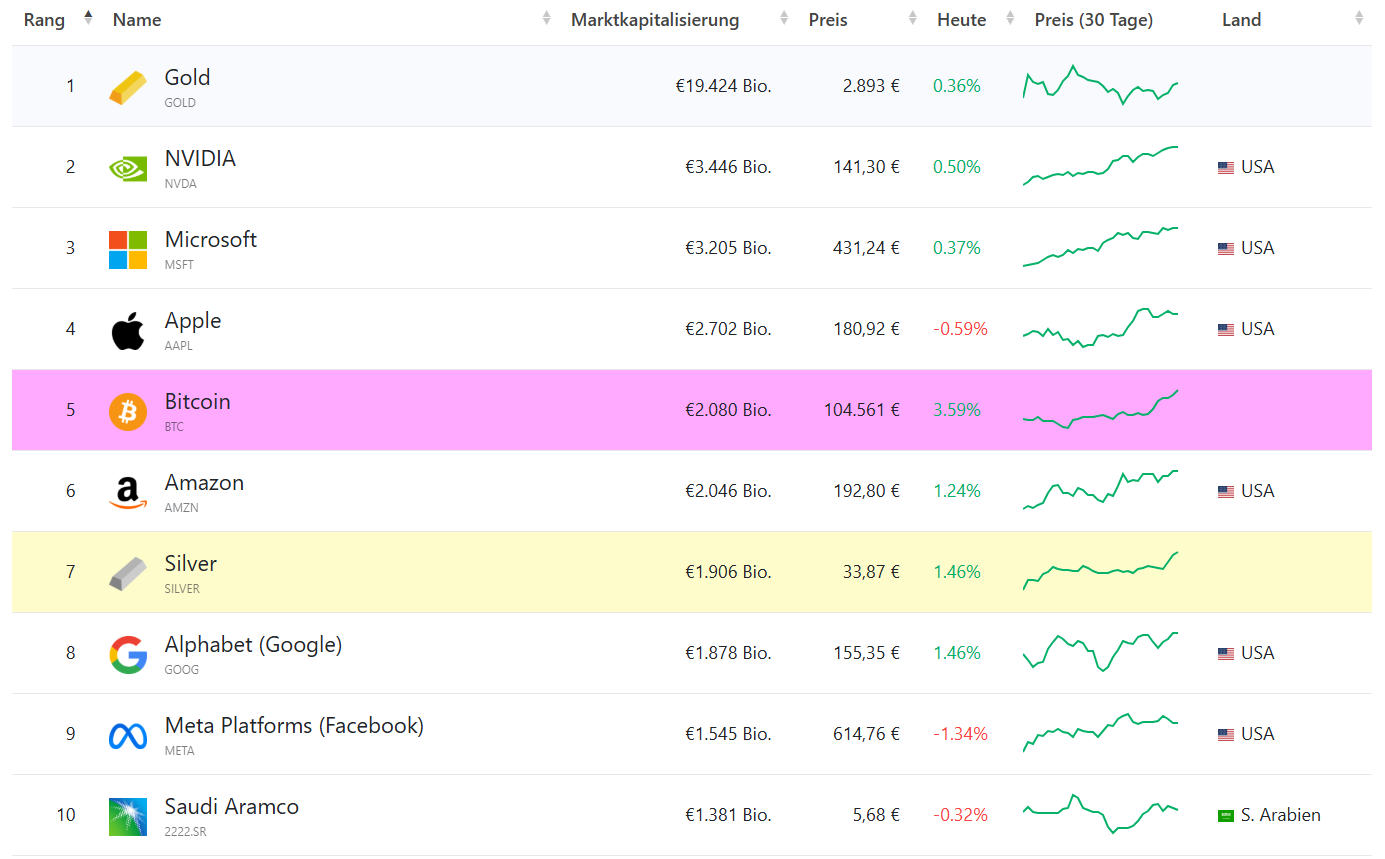
Task: Sort by Heute column sort arrows
Action: click(x=1010, y=18)
